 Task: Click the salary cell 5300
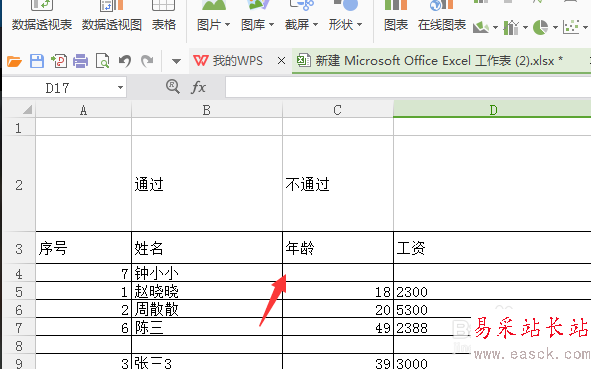pos(492,309)
